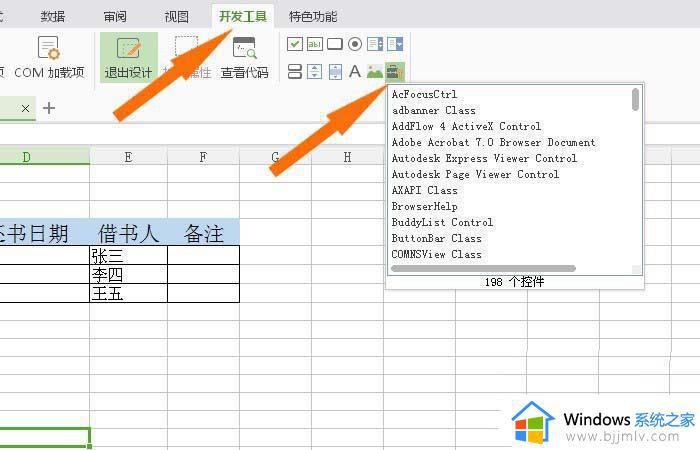
Task: Insert a combo box control
Action: click(x=395, y=44)
